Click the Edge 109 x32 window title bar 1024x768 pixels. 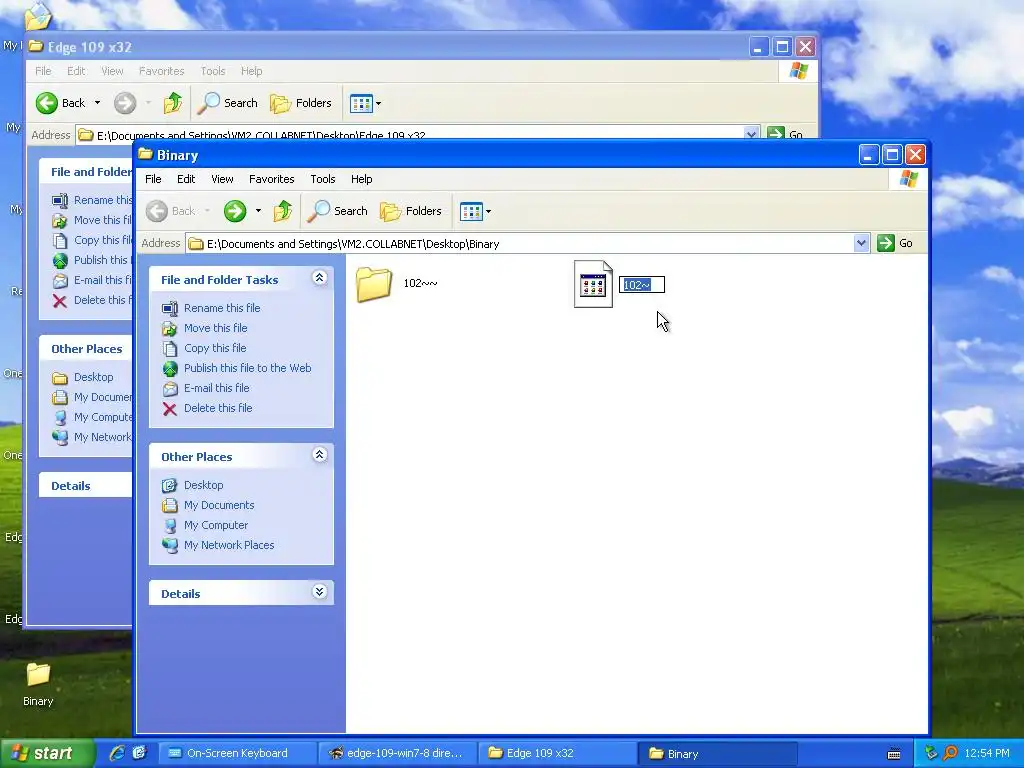click(x=392, y=47)
